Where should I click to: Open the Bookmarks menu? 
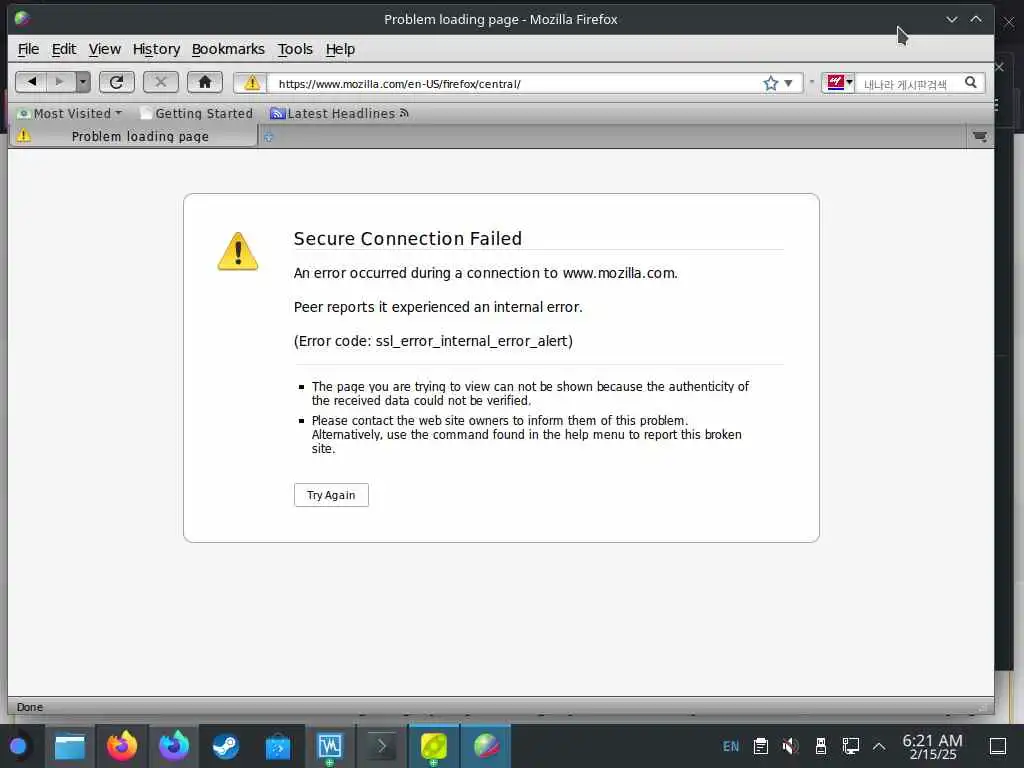pyautogui.click(x=228, y=49)
